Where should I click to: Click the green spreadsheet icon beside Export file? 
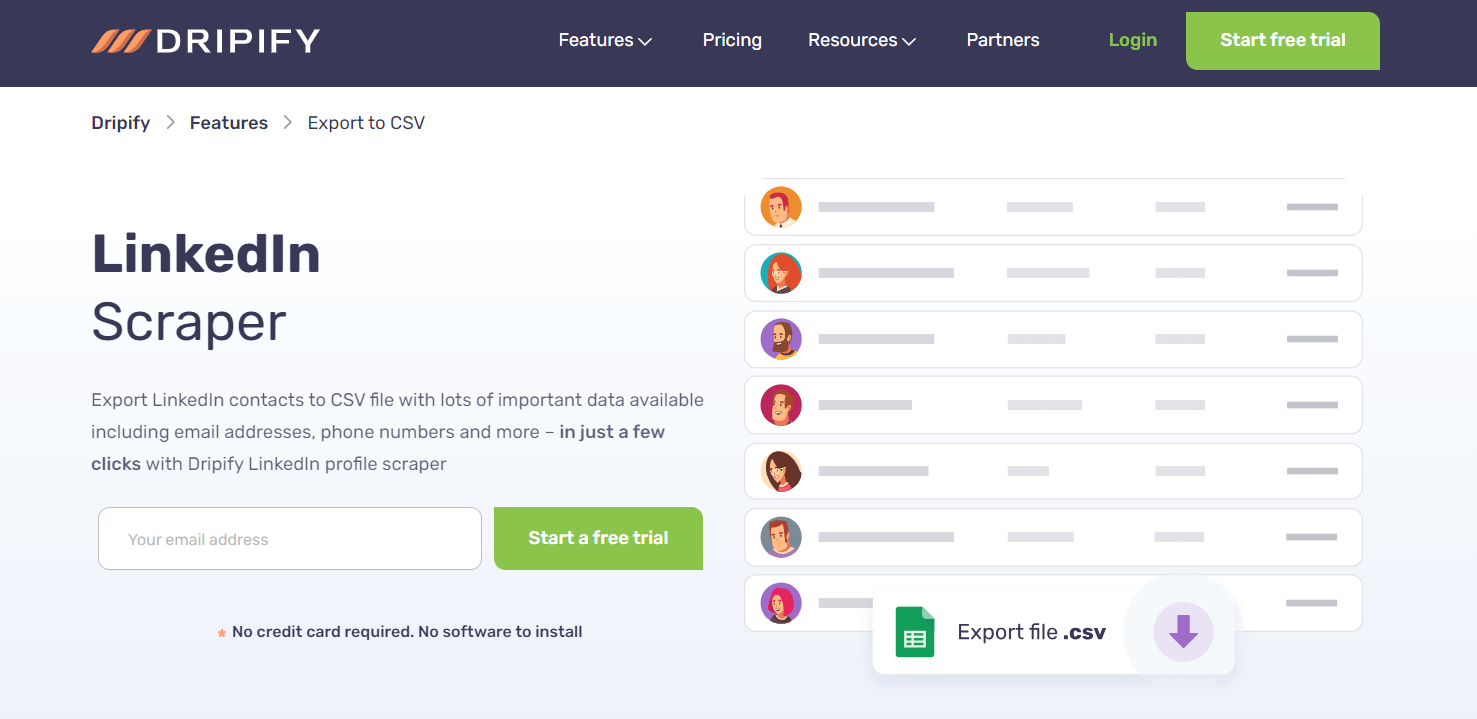coord(914,632)
